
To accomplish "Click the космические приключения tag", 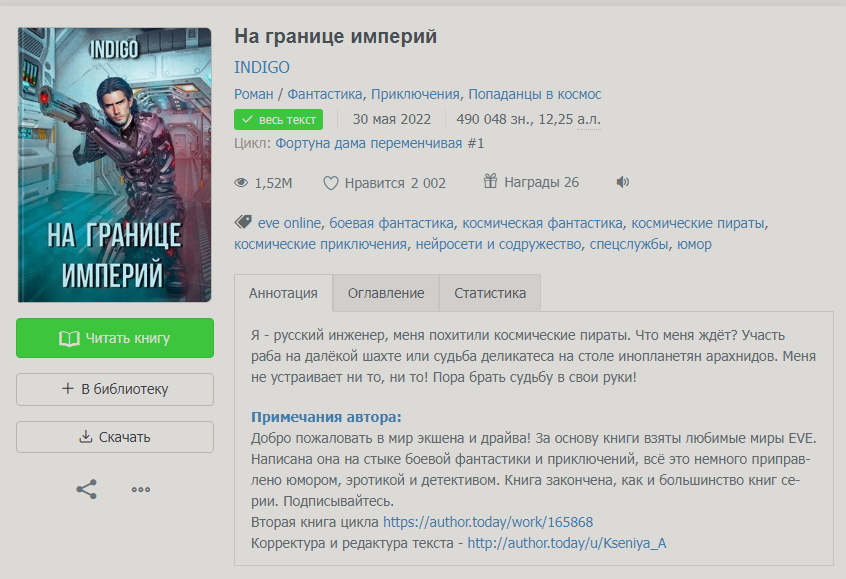I will 320,244.
